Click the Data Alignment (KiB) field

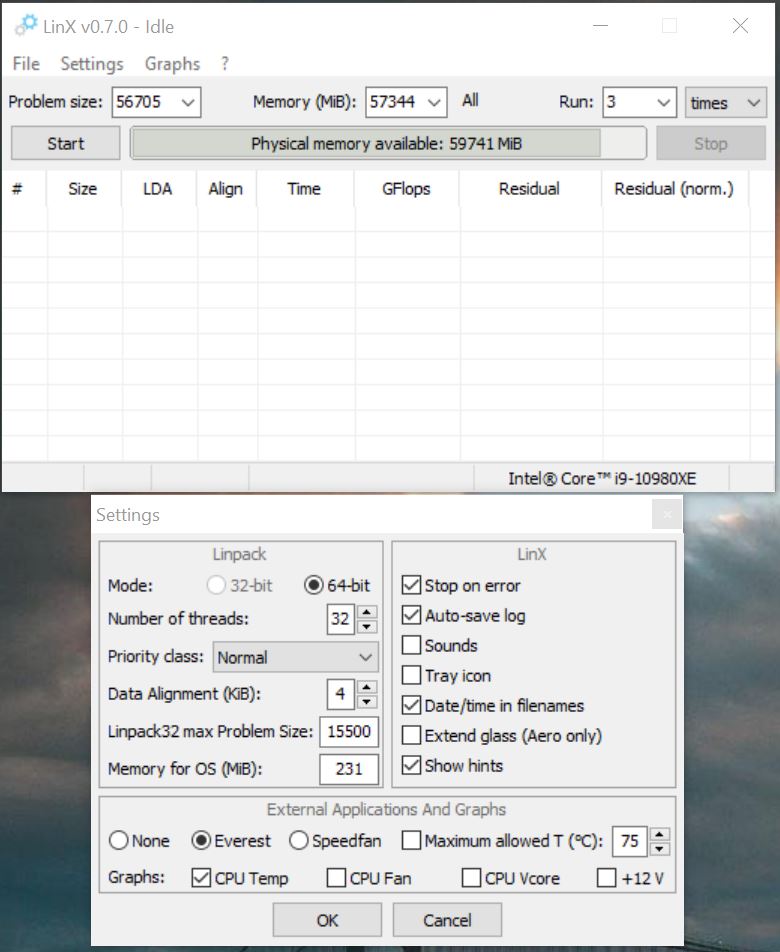(340, 694)
